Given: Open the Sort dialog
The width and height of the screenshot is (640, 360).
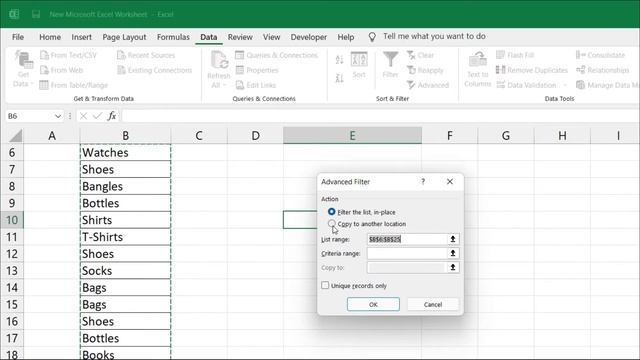Looking at the screenshot, I should tap(359, 64).
